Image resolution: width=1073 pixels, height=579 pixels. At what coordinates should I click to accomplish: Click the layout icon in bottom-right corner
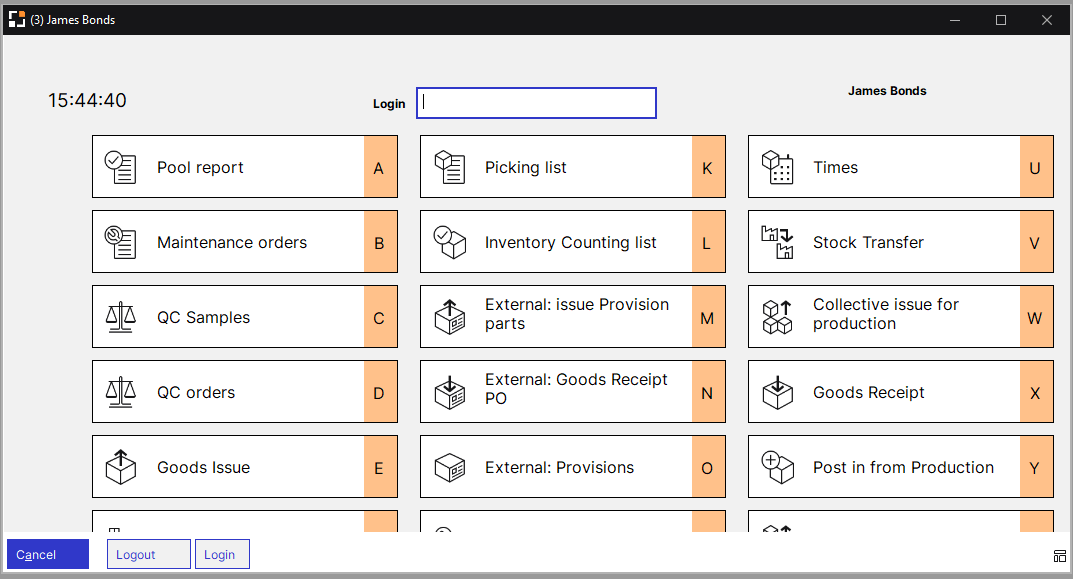[x=1059, y=556]
